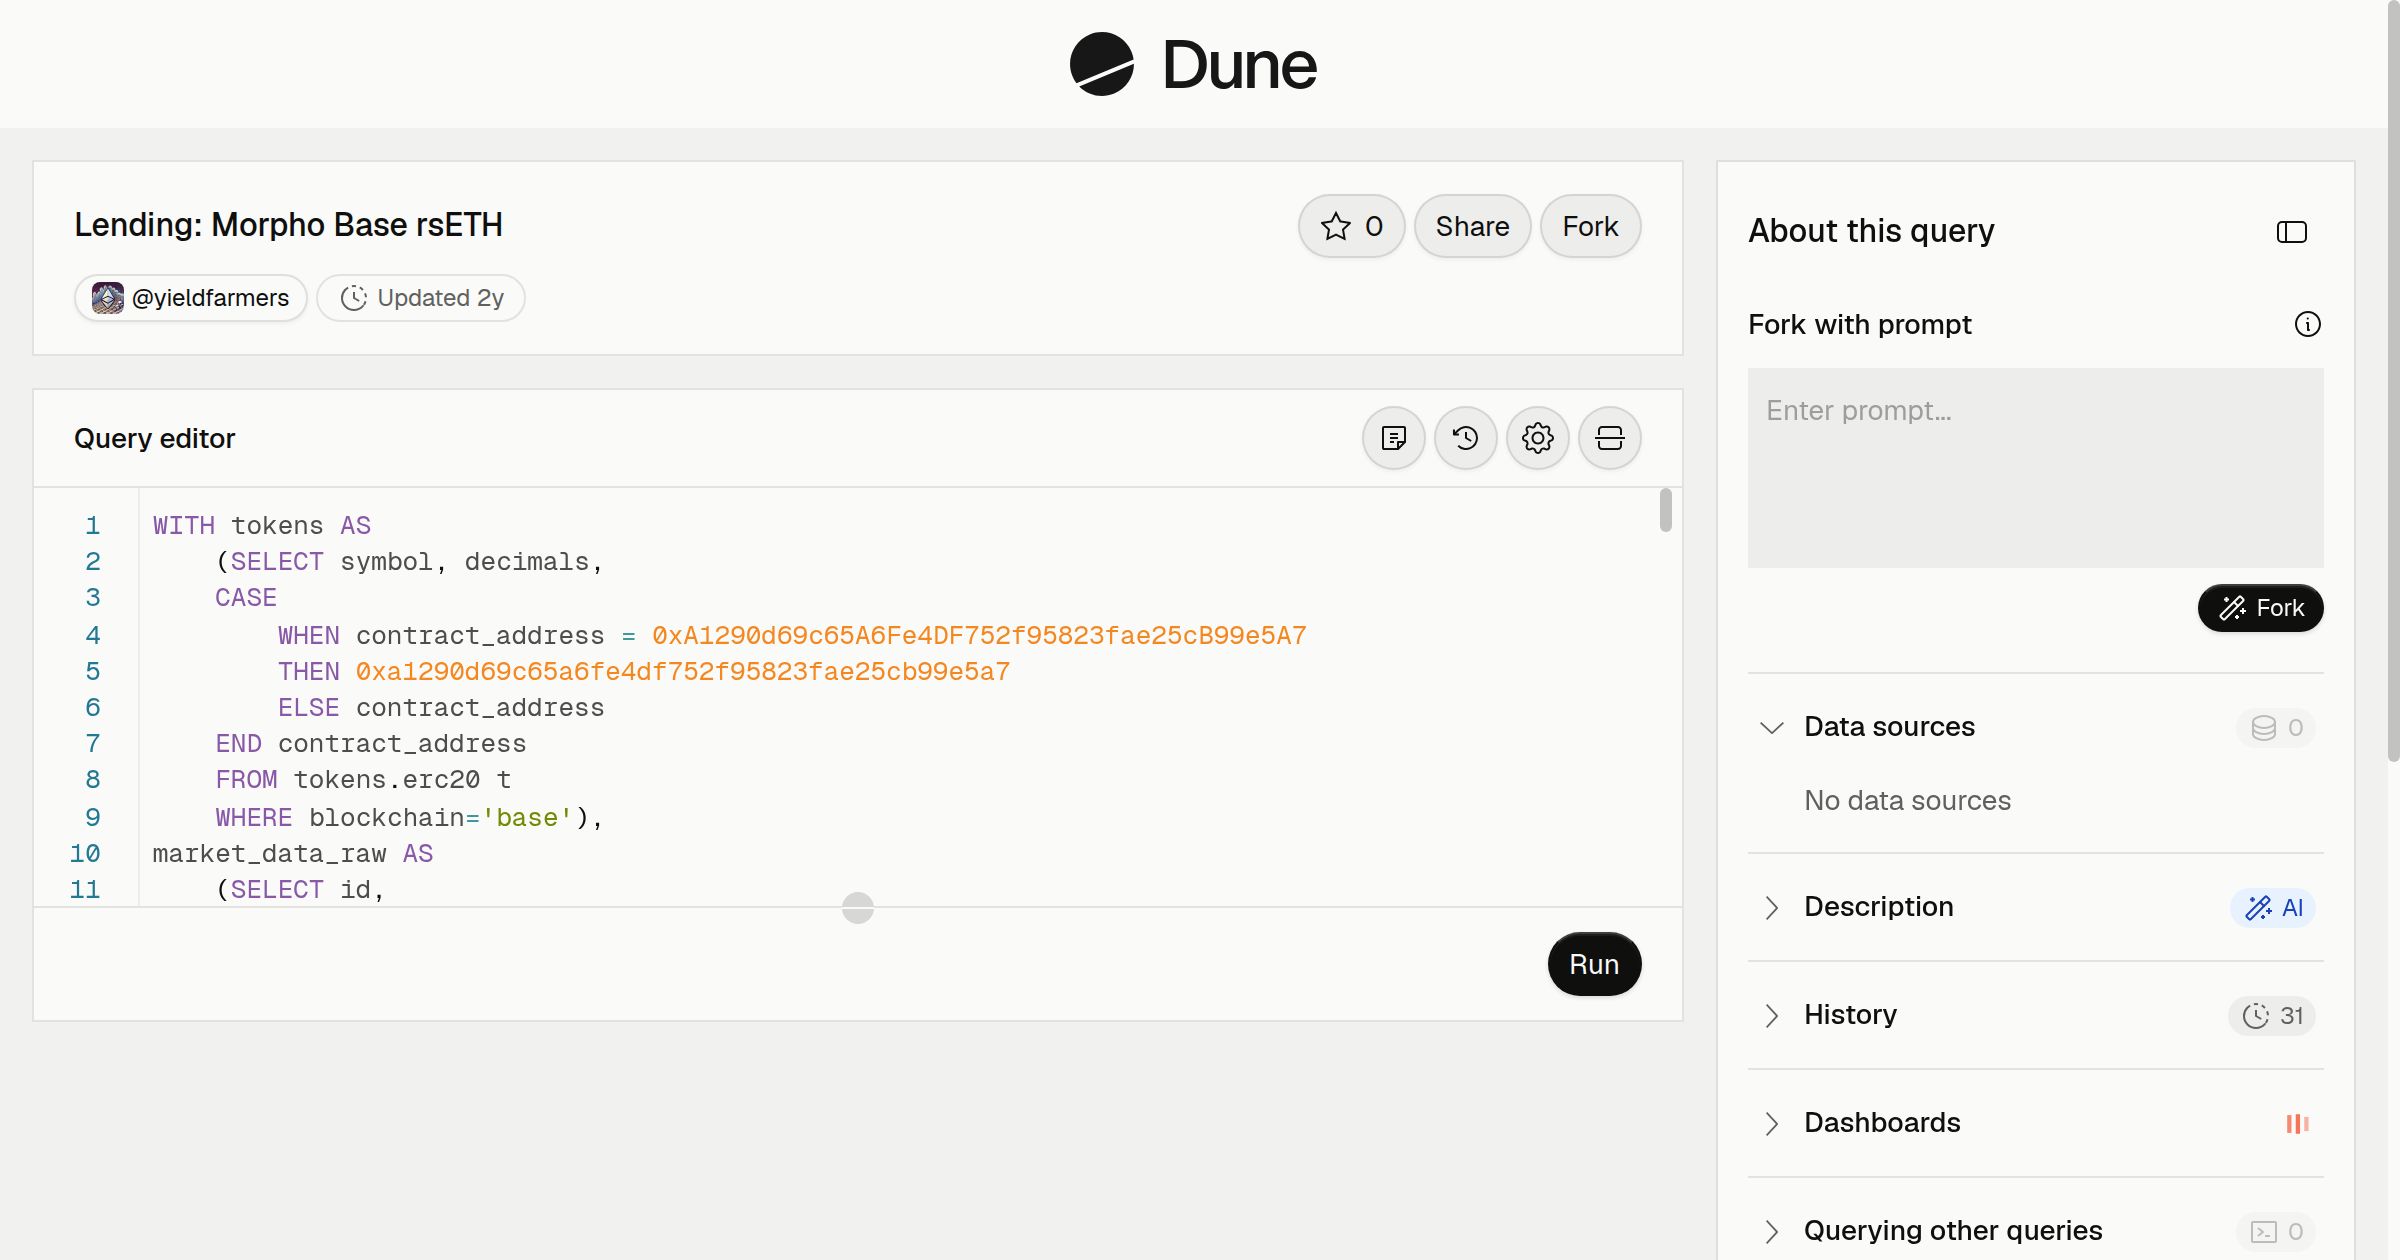Click 'base' string on line 9
Image resolution: width=2400 pixels, height=1260 pixels.
point(527,818)
